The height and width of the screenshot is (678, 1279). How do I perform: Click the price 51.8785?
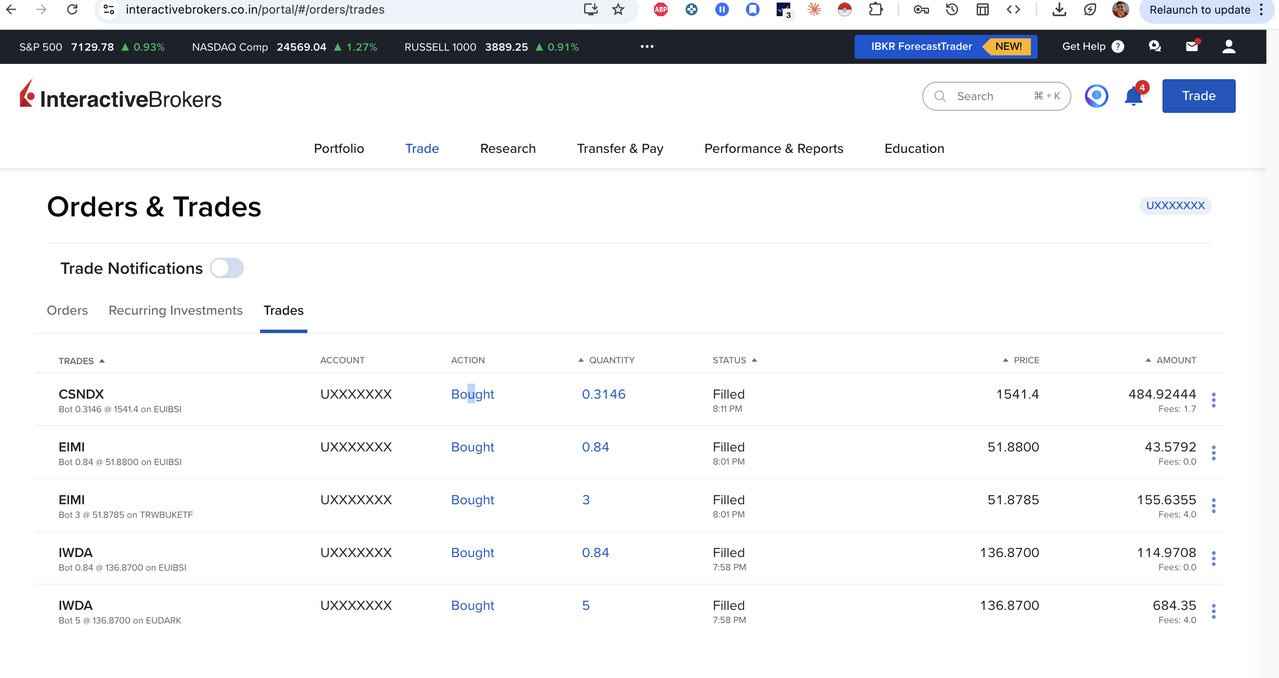coord(1013,500)
